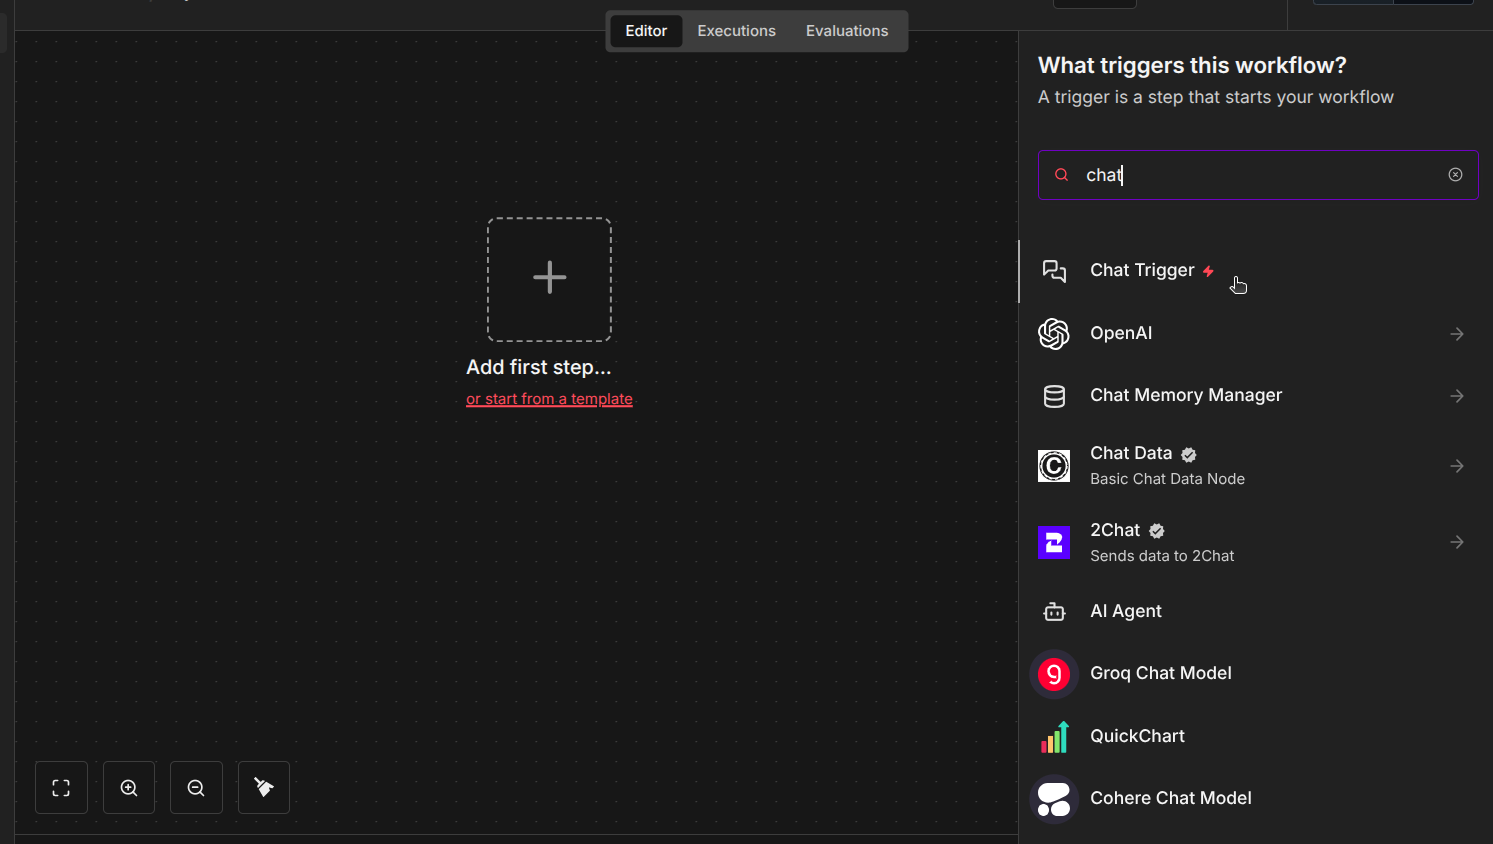Image resolution: width=1493 pixels, height=844 pixels.
Task: Click the tidy up workflow wand icon
Action: [x=263, y=787]
